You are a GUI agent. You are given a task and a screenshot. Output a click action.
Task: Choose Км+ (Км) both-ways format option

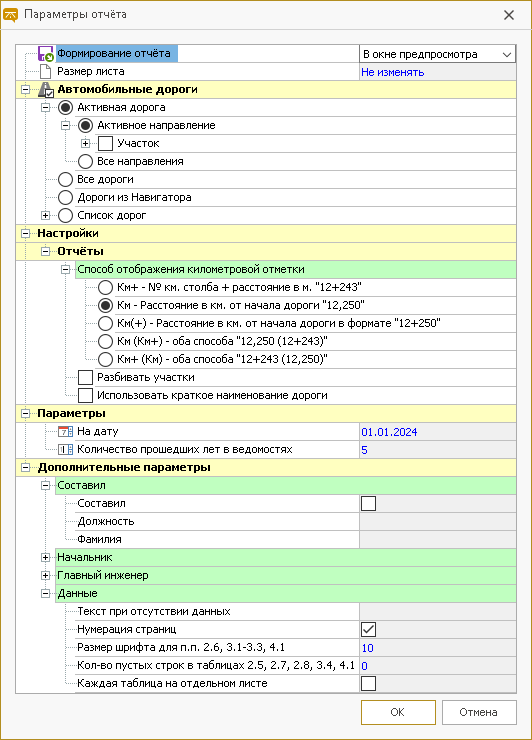coord(105,359)
